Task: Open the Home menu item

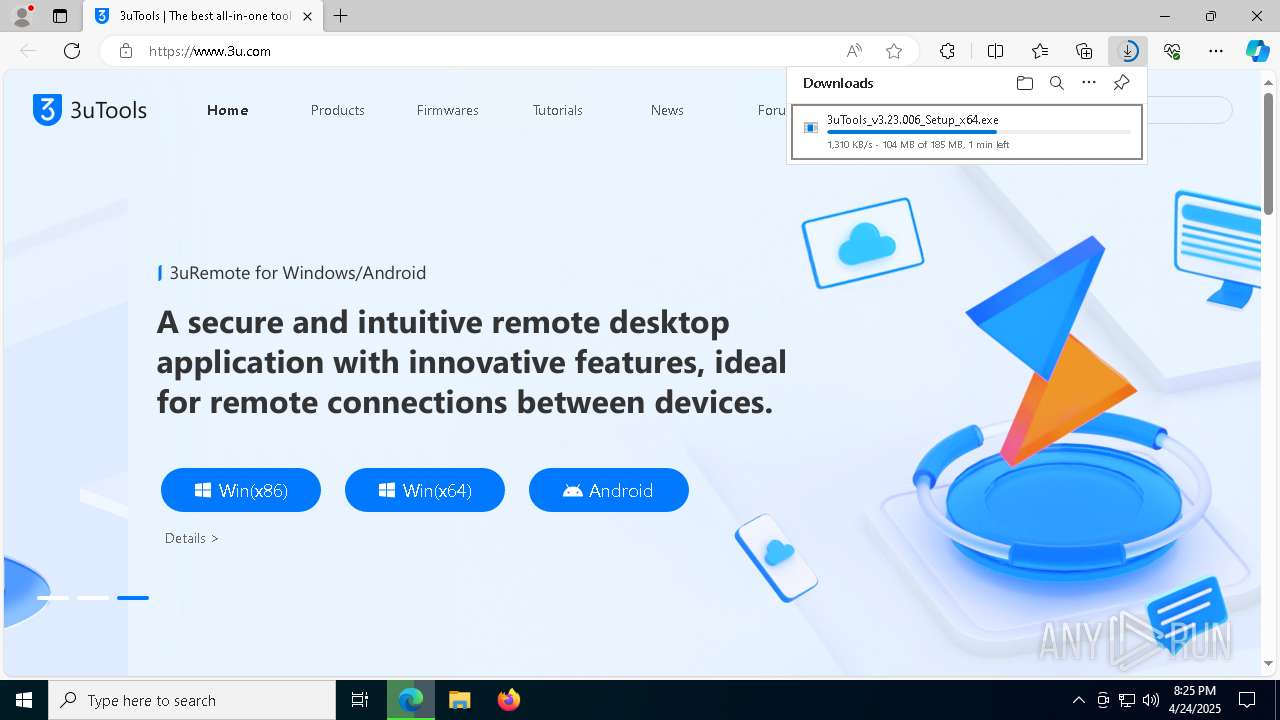Action: tap(228, 110)
